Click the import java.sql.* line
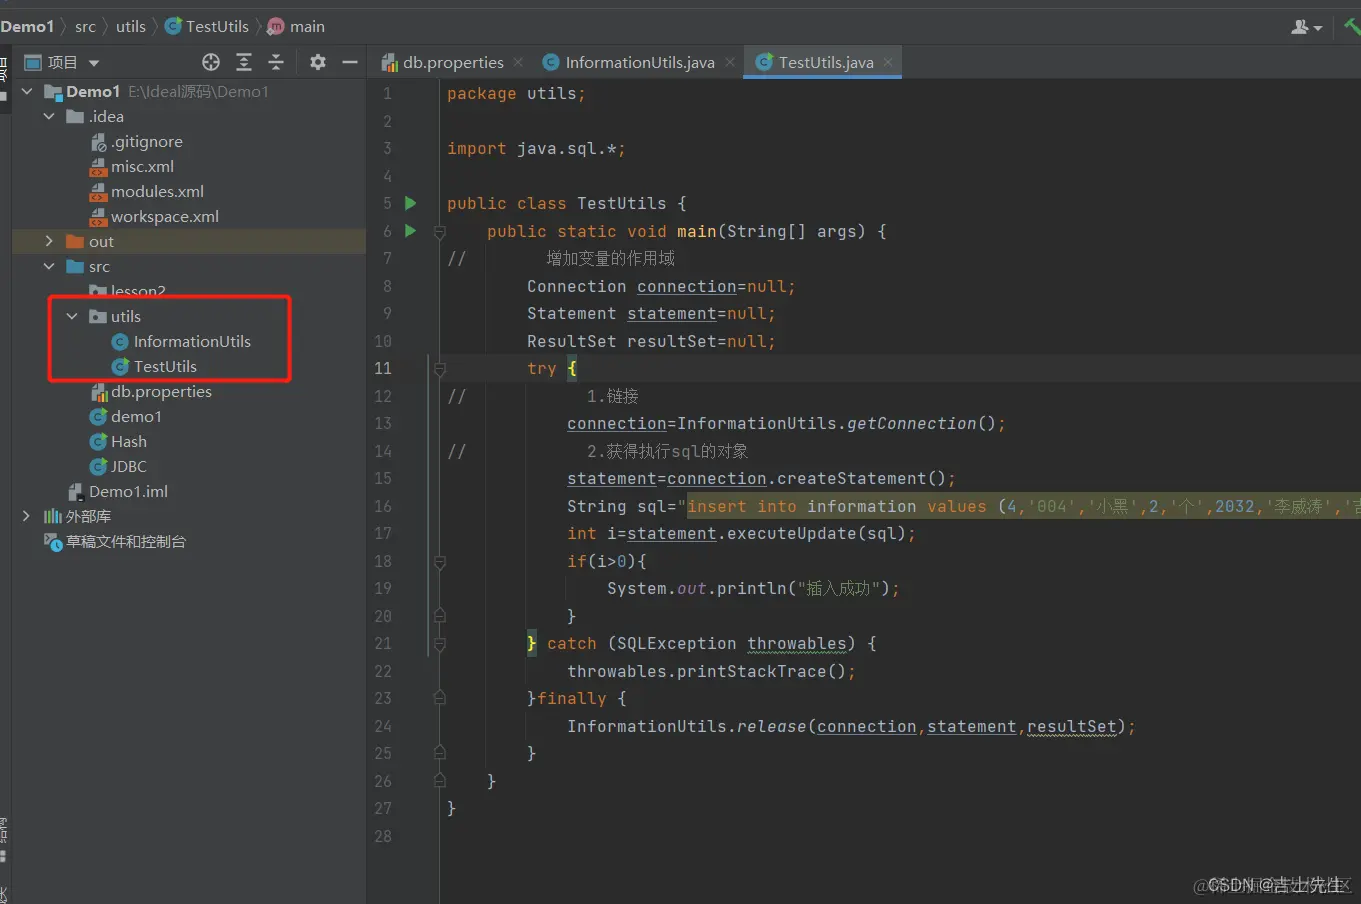 (536, 148)
